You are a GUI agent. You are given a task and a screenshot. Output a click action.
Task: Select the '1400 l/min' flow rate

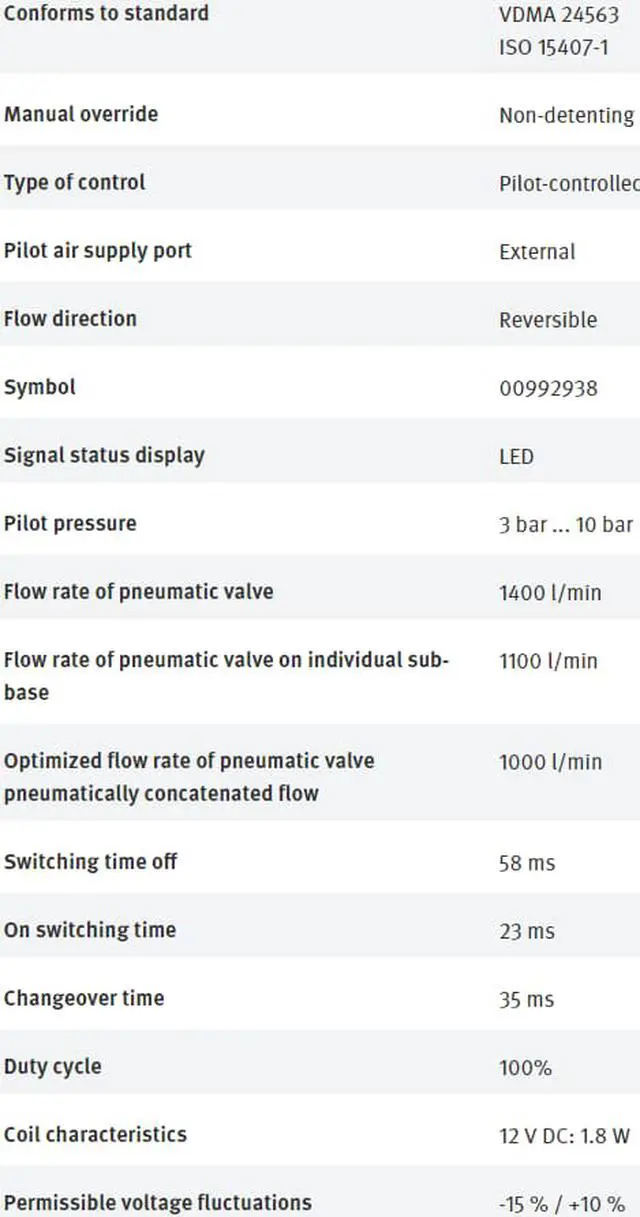tap(550, 593)
